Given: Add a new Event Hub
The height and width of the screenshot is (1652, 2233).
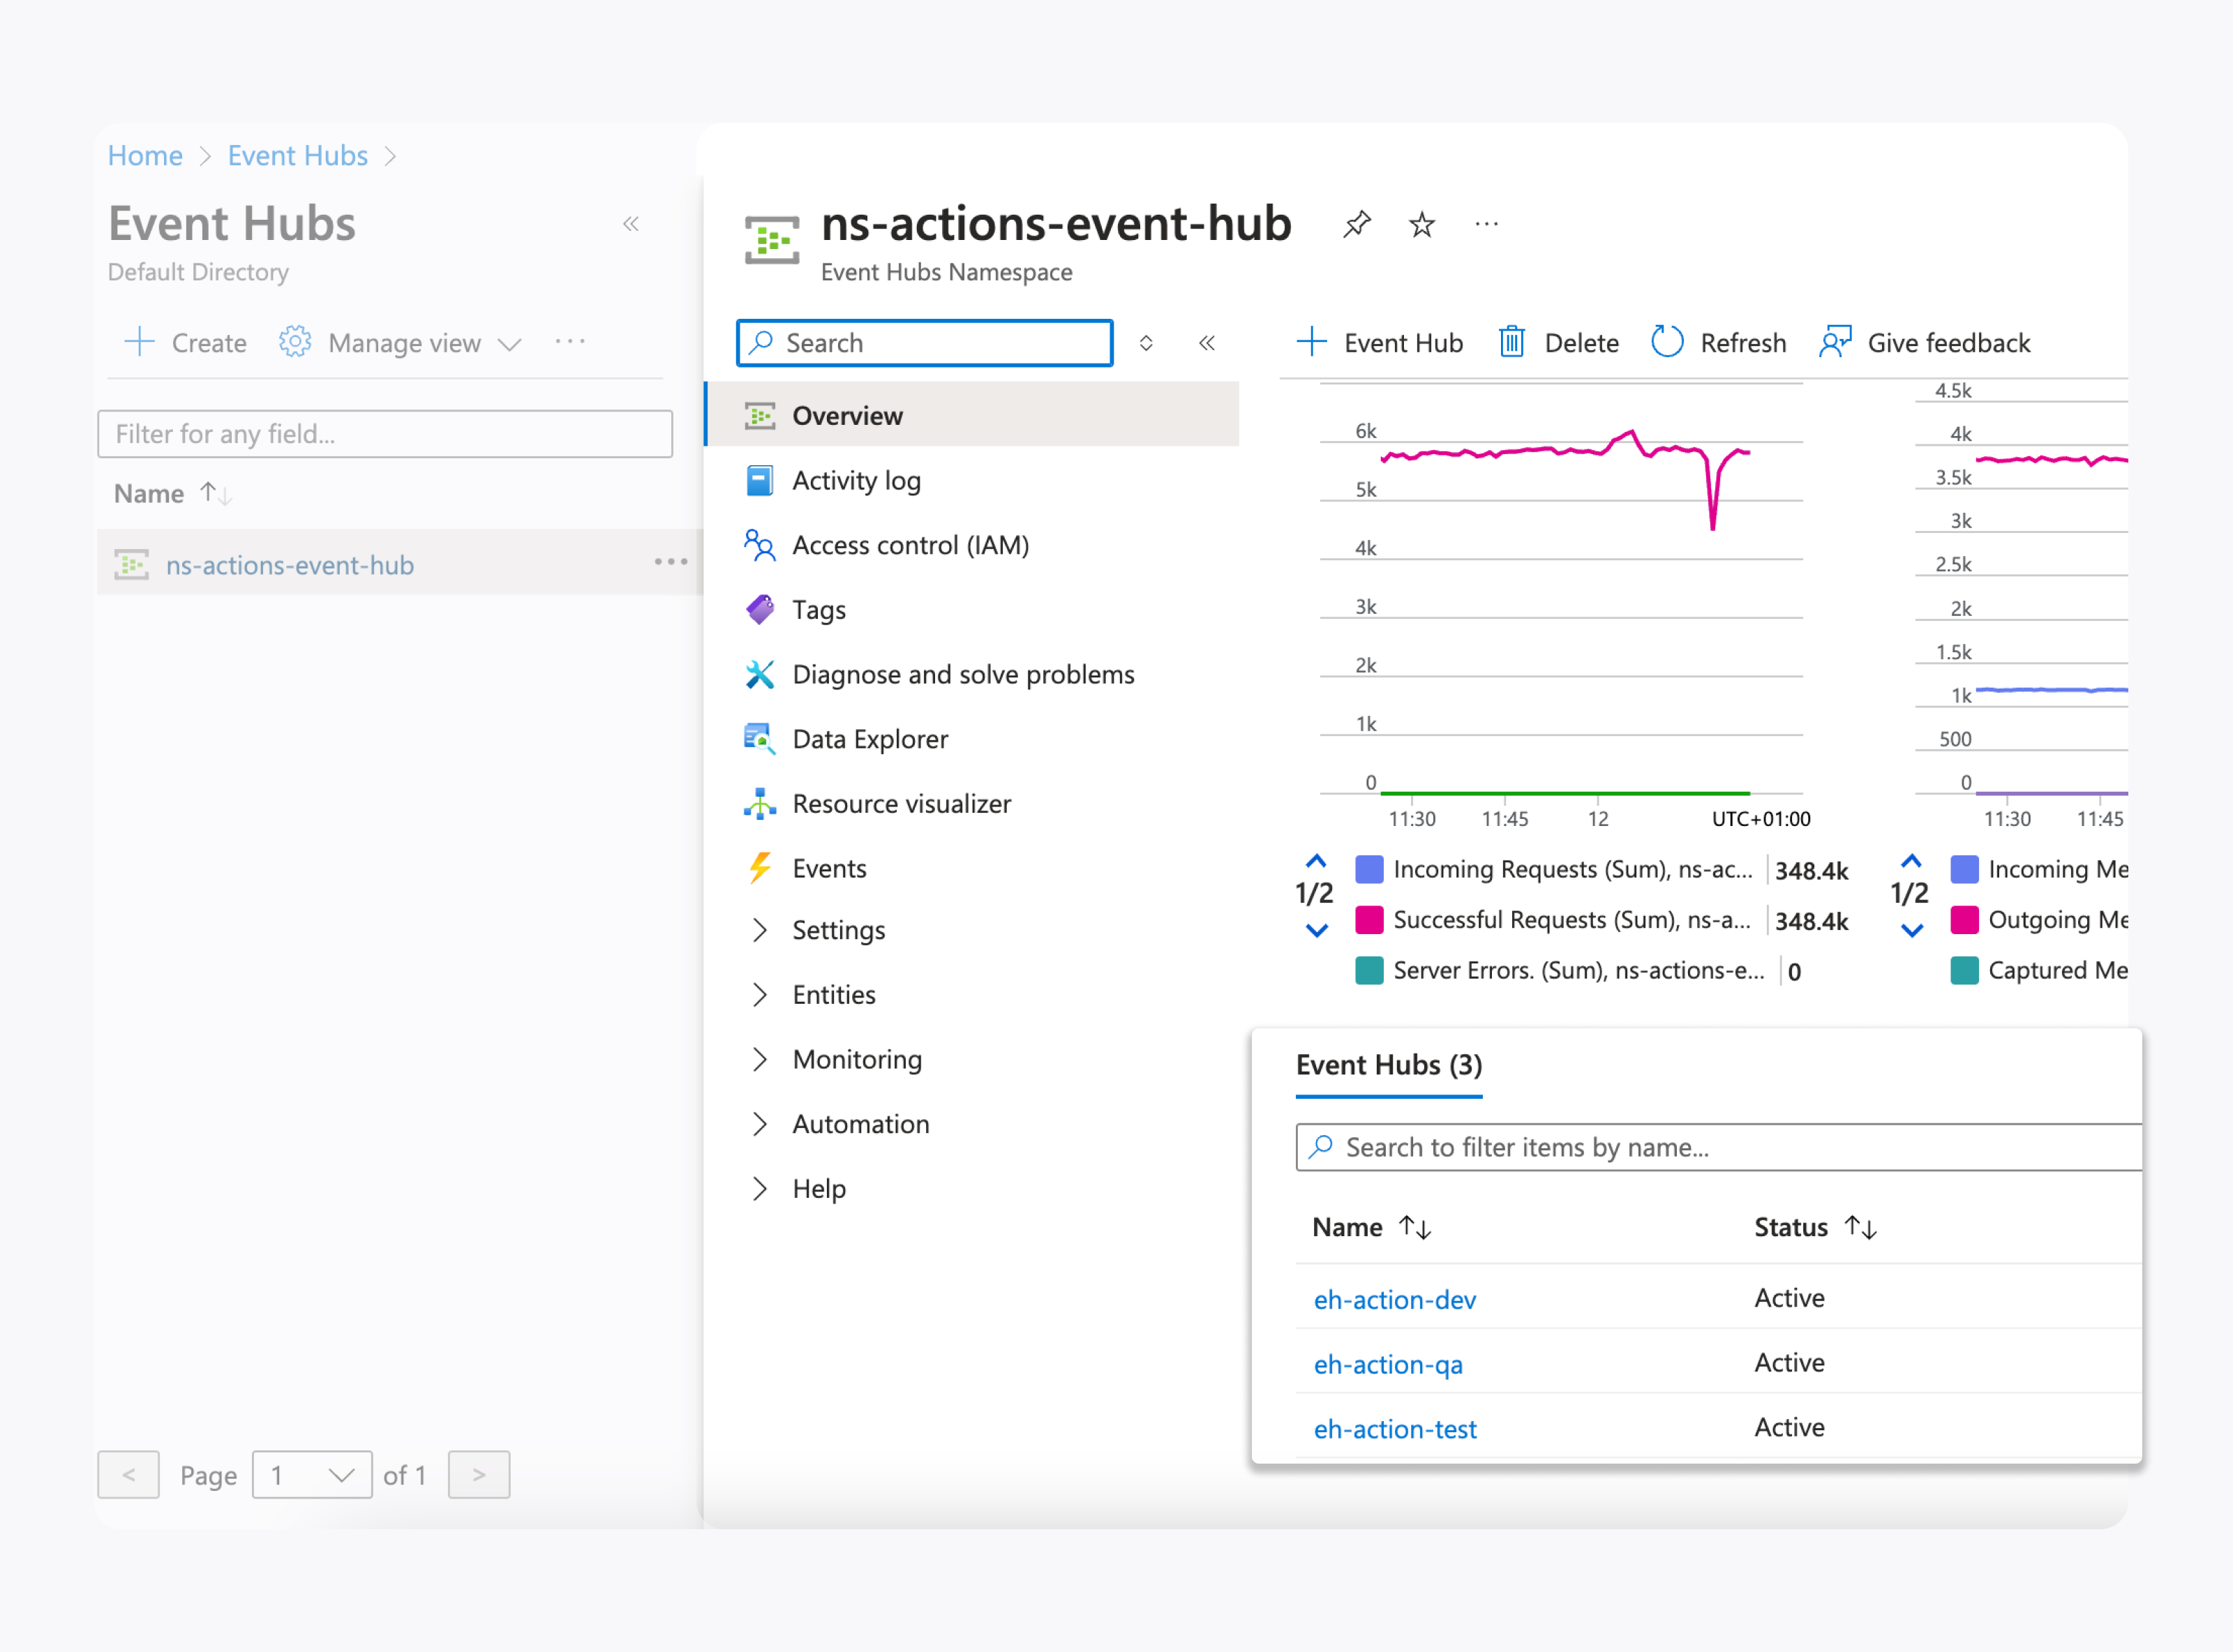Looking at the screenshot, I should click(1379, 343).
